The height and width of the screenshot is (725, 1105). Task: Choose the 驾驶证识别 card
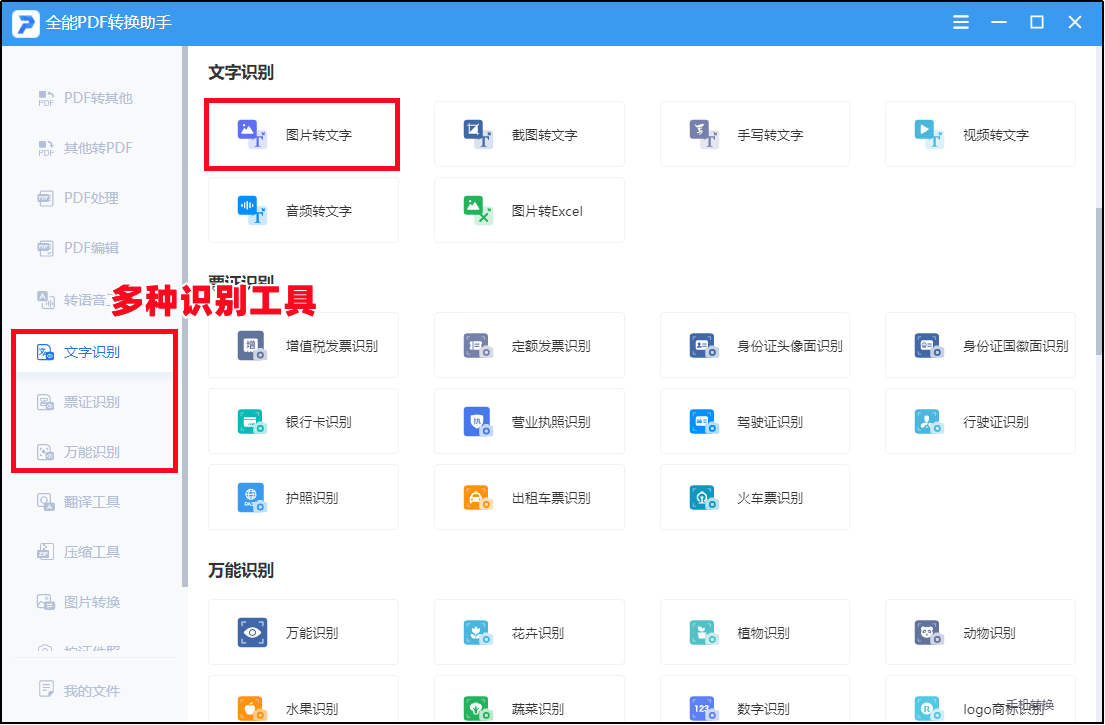[x=755, y=422]
